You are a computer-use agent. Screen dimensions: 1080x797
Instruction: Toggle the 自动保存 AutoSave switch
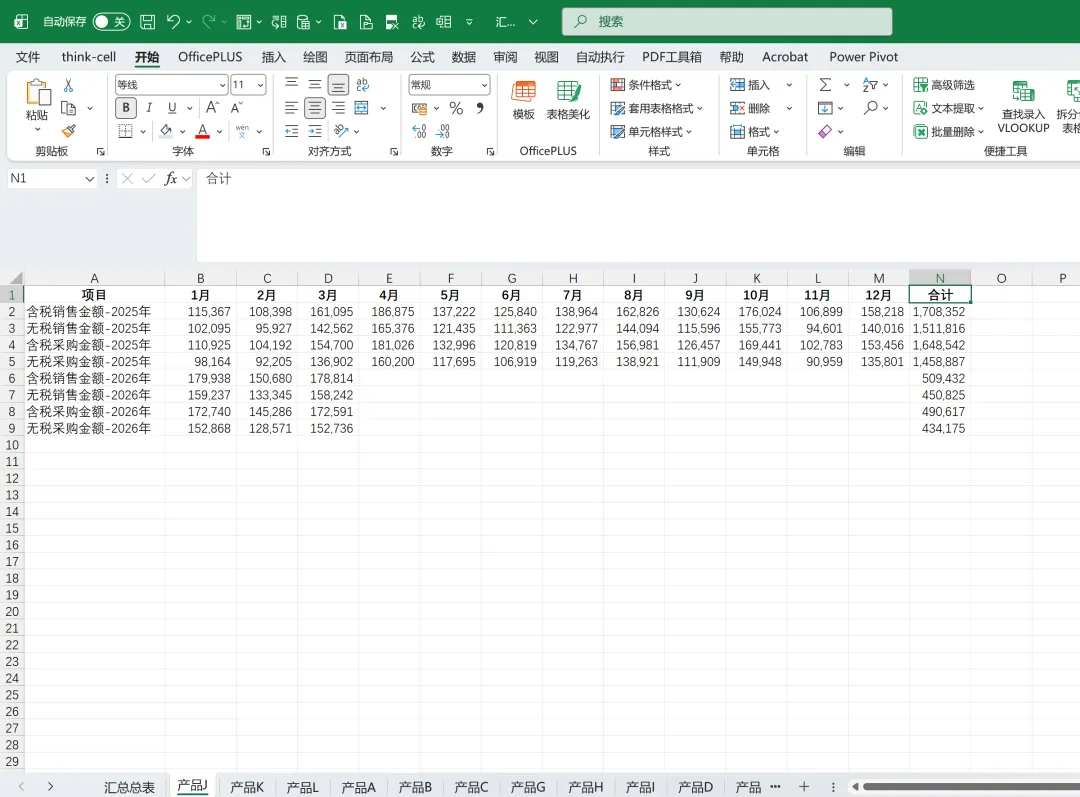tap(111, 22)
